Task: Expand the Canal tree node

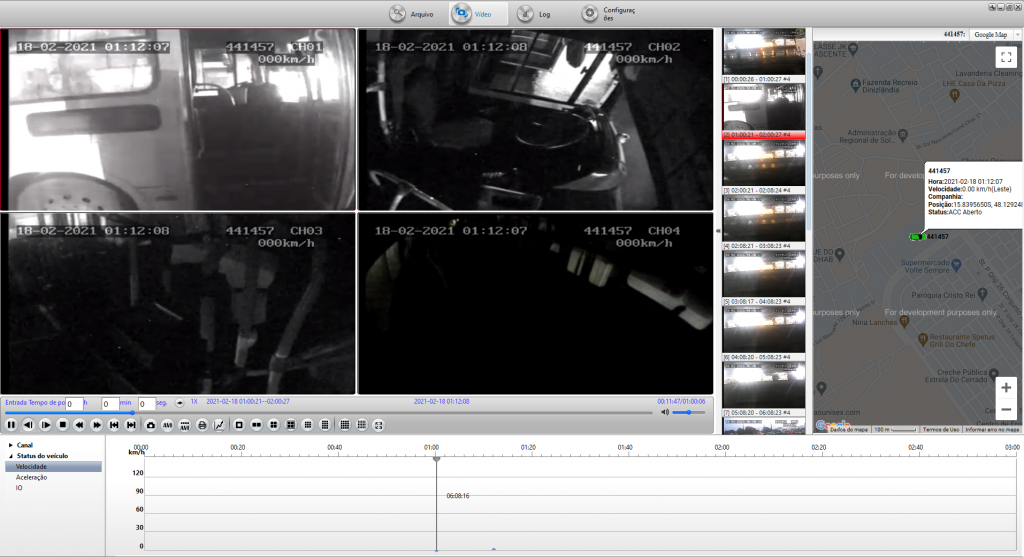Action: [11, 445]
